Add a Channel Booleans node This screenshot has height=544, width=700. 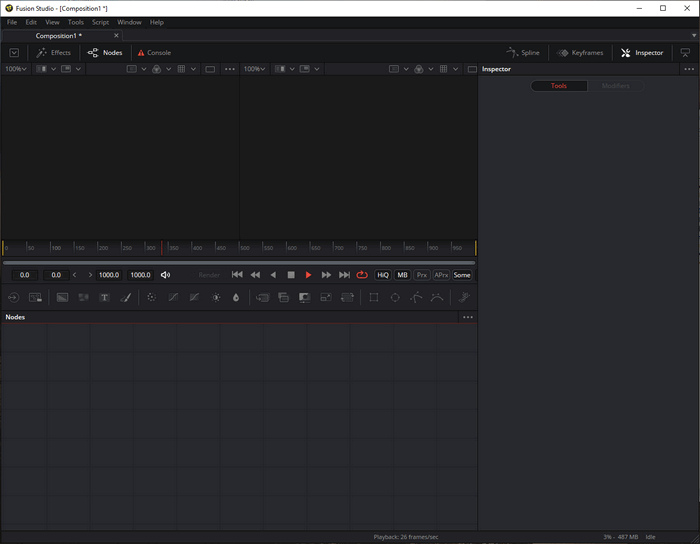coord(283,297)
